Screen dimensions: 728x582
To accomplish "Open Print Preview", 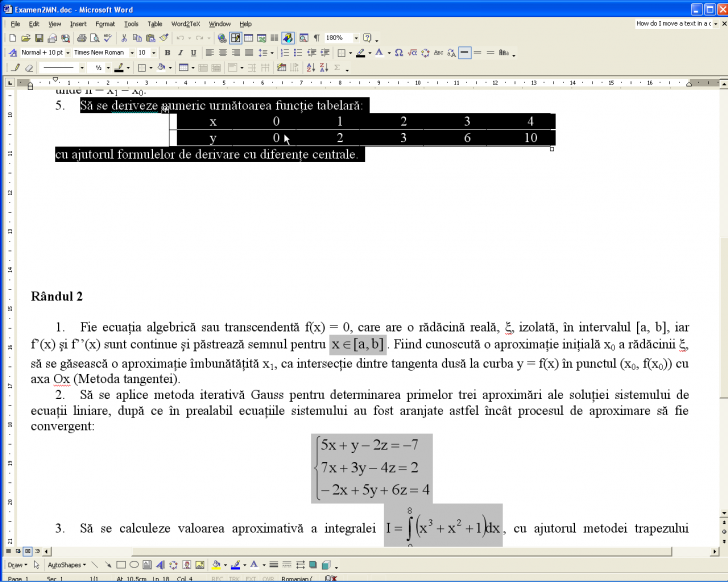I will [95, 38].
